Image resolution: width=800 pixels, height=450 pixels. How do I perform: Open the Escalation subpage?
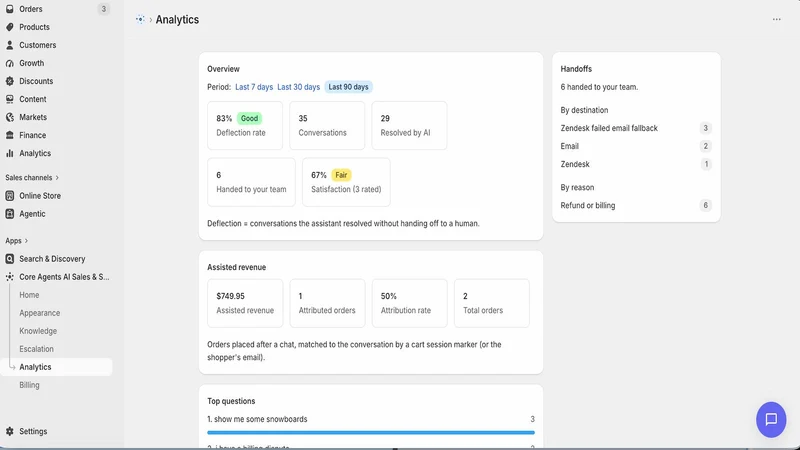pos(36,349)
